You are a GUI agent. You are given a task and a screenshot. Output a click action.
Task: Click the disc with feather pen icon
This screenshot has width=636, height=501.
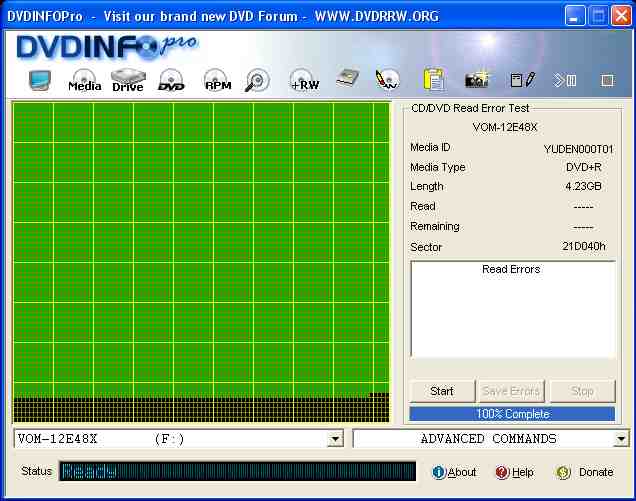(x=387, y=80)
